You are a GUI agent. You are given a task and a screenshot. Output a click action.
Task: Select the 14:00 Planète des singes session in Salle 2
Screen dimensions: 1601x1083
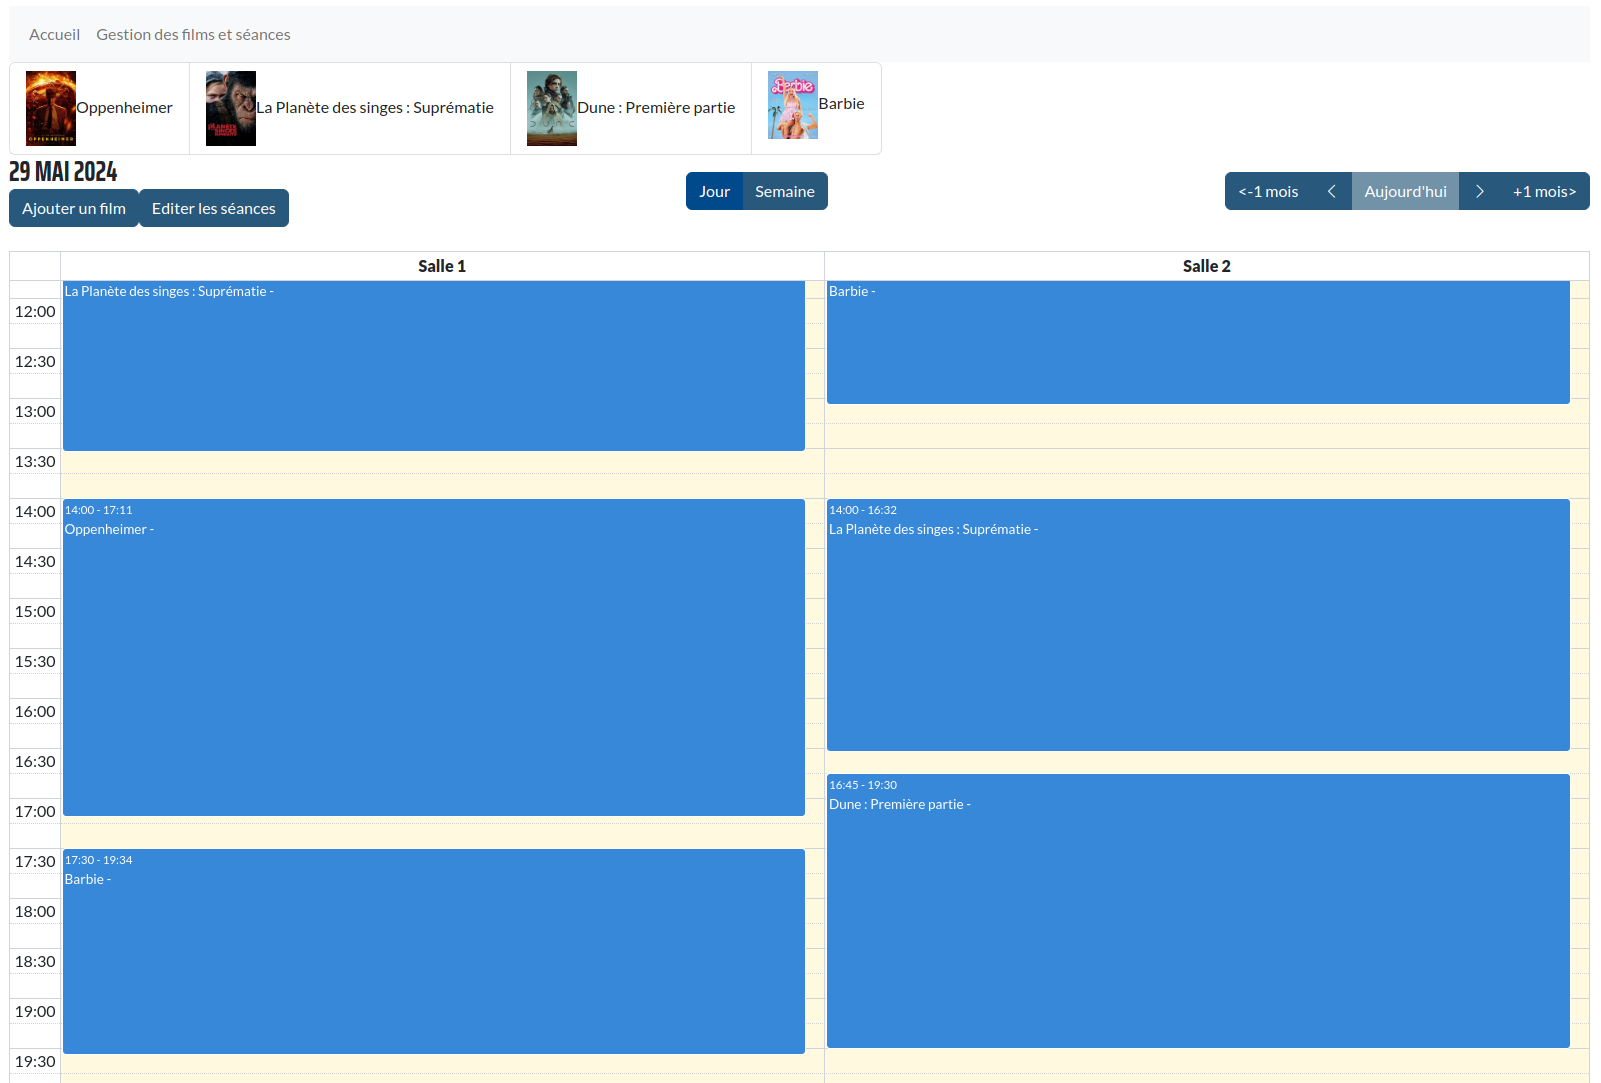tap(1197, 625)
